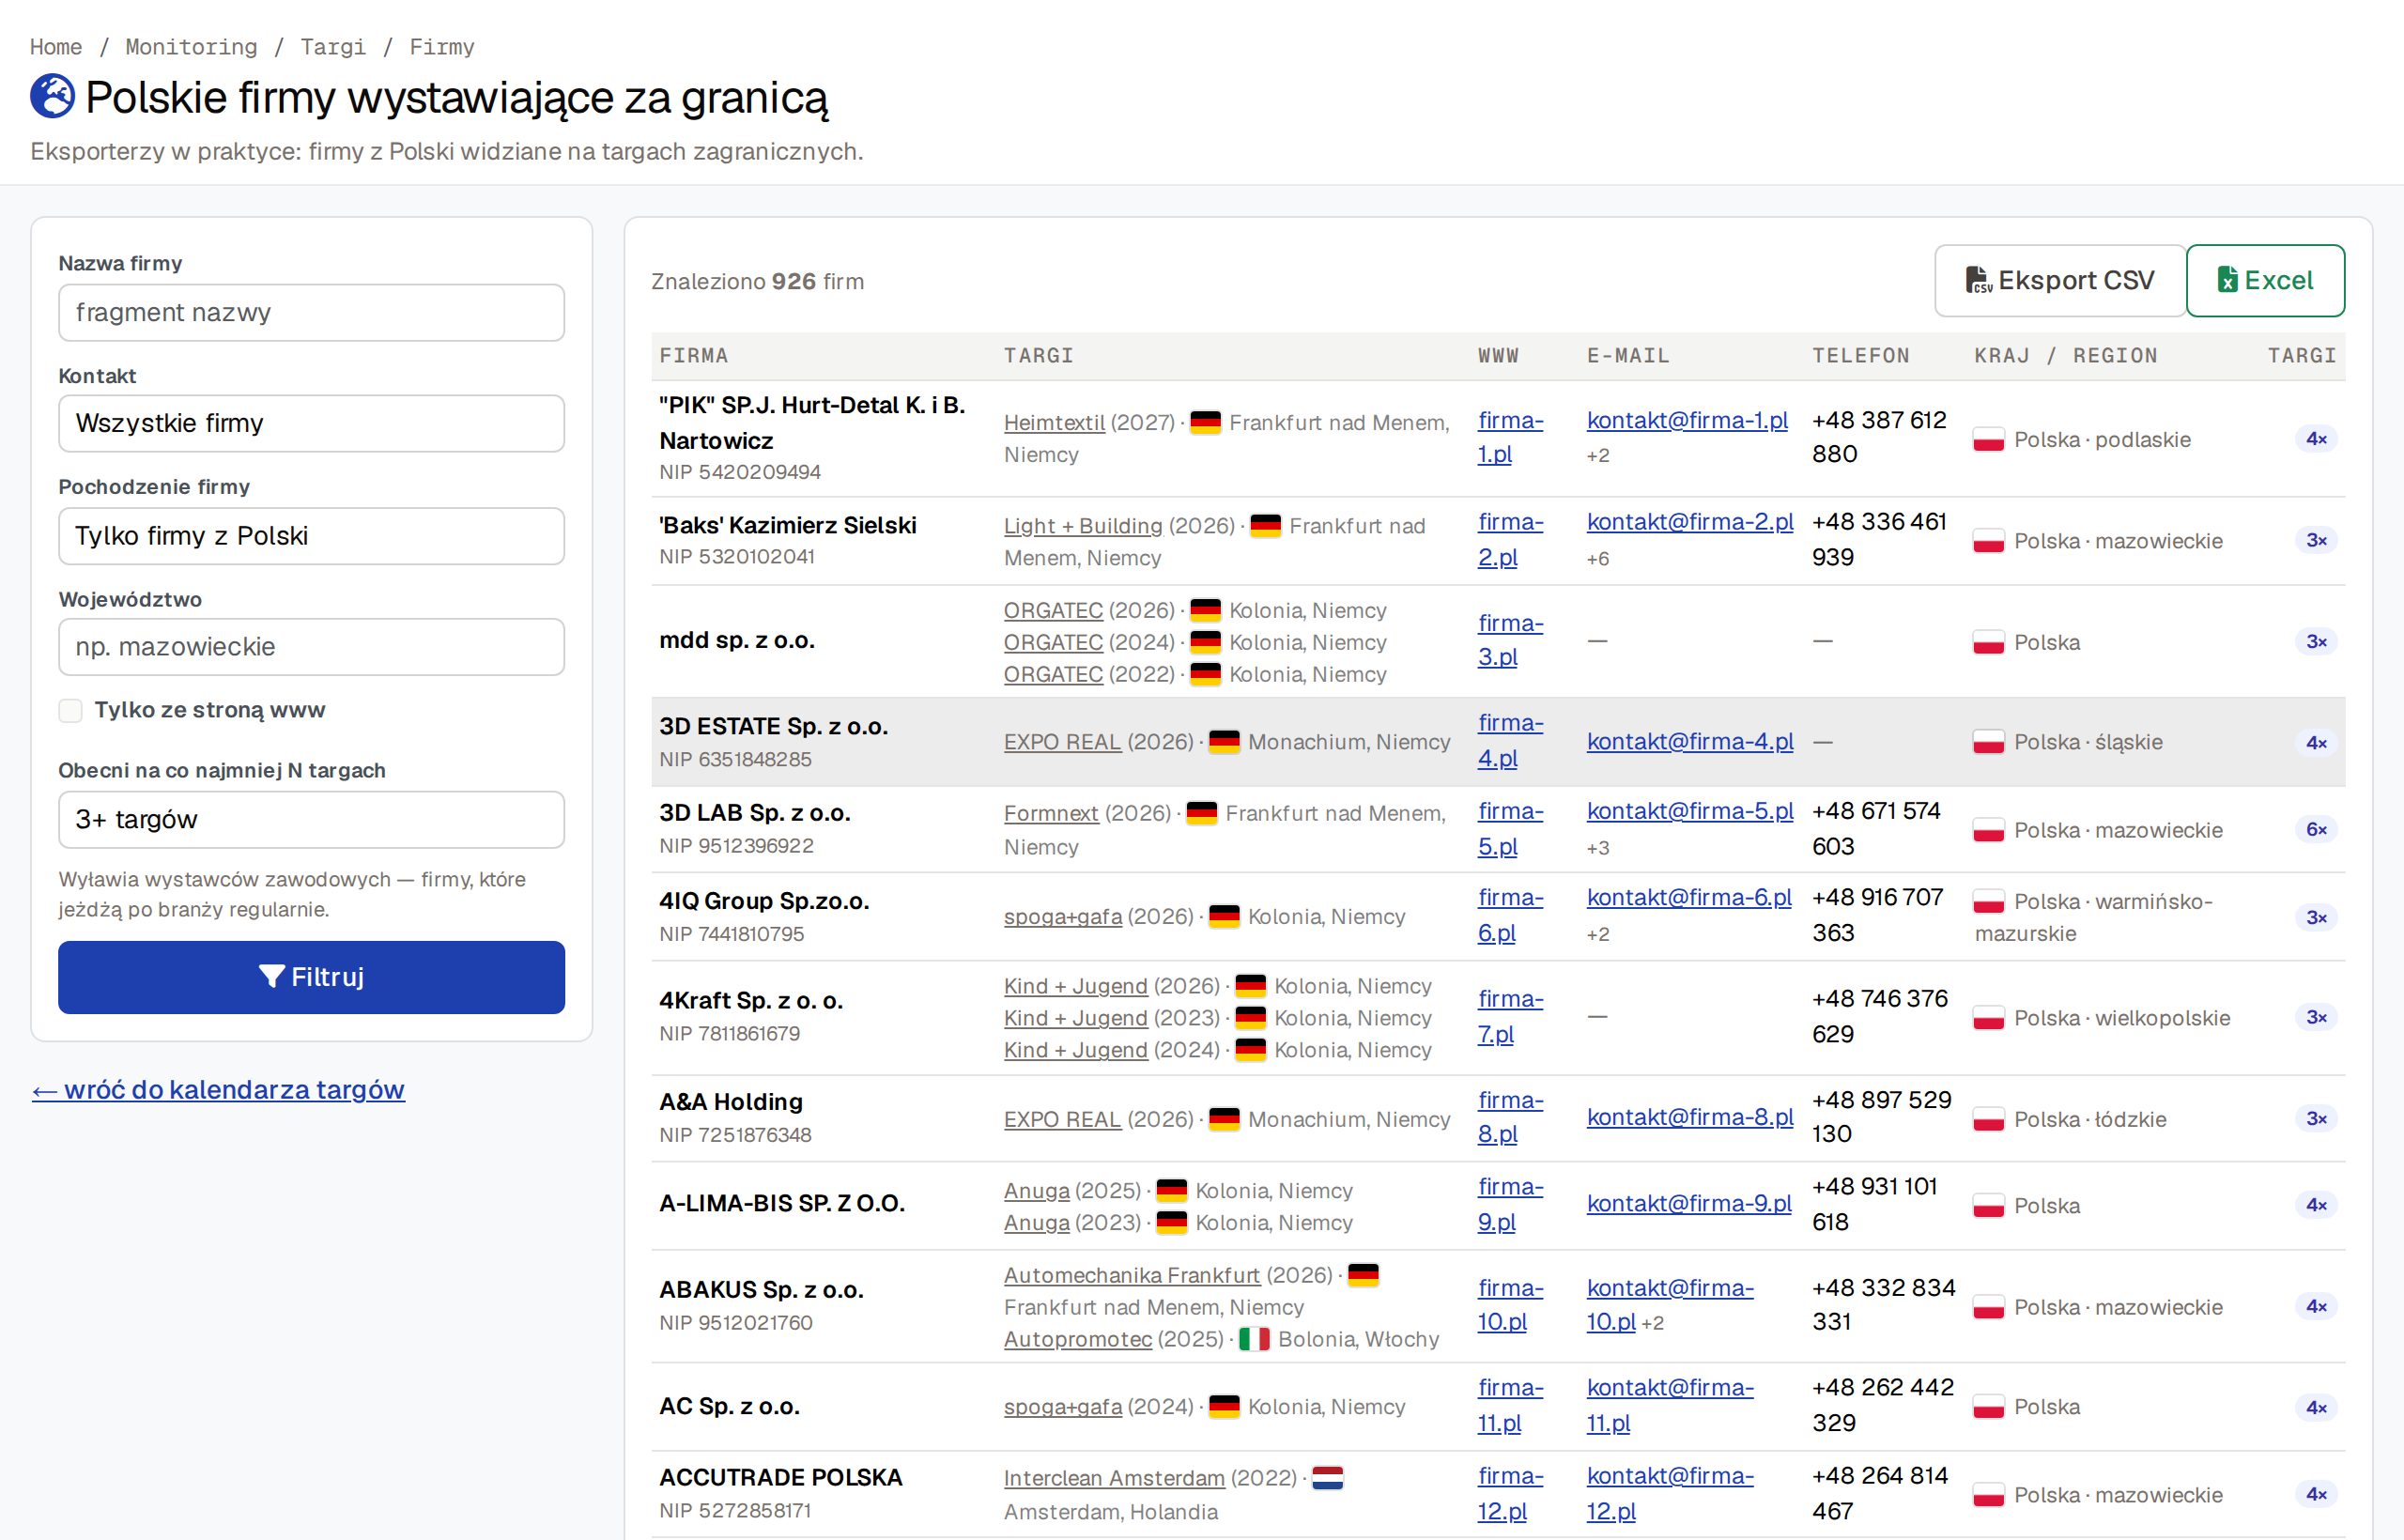Click the 'NIP 5320102041' text
This screenshot has width=2404, height=1540.
pyautogui.click(x=737, y=557)
